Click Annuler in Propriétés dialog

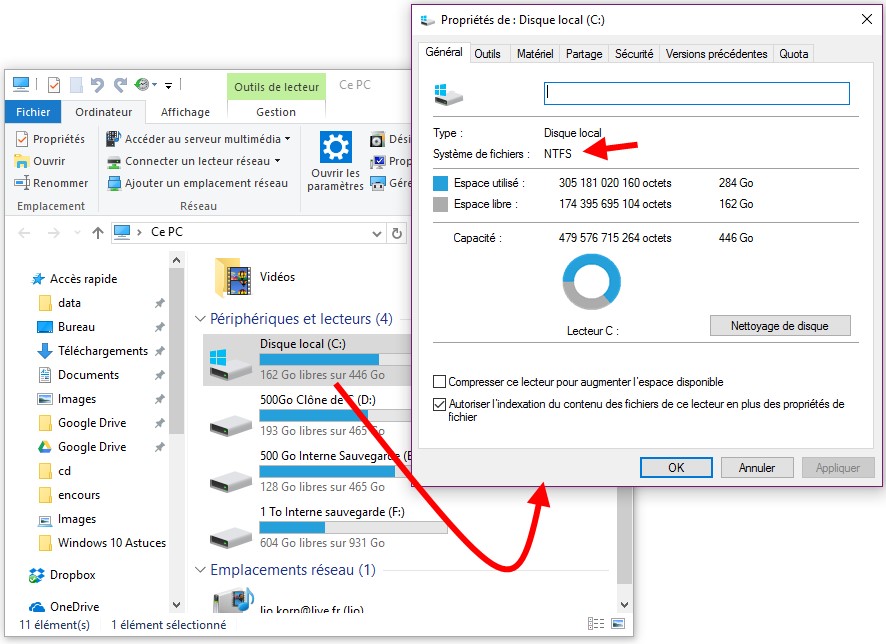[757, 468]
